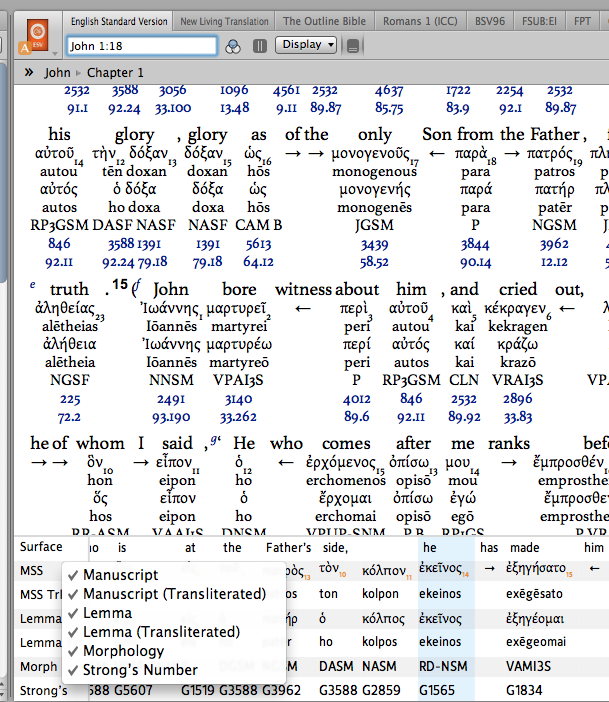The height and width of the screenshot is (702, 609).
Task: Click Strong's number 3439 under monogenēs
Action: click(x=374, y=245)
